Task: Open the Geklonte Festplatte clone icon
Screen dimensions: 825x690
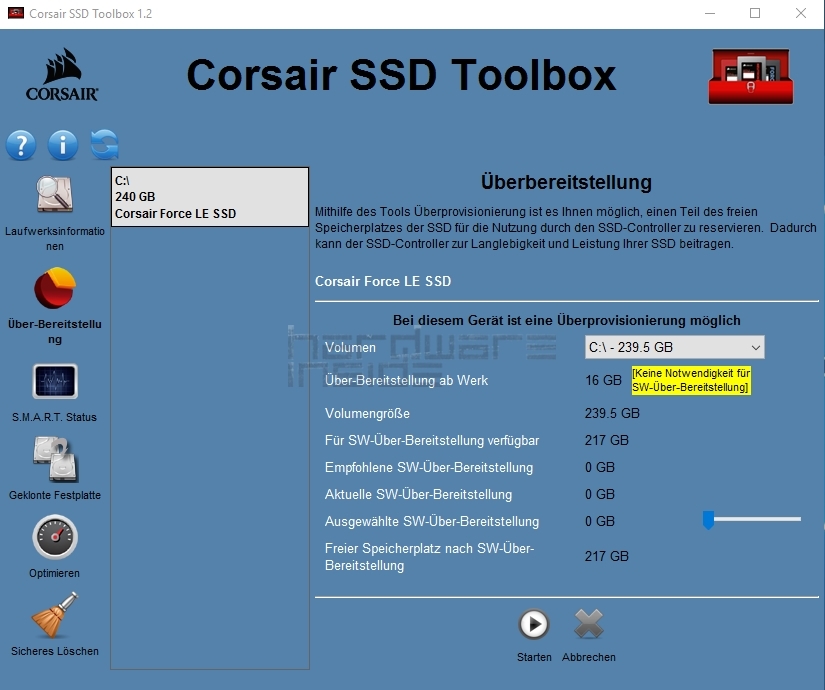Action: [x=54, y=460]
